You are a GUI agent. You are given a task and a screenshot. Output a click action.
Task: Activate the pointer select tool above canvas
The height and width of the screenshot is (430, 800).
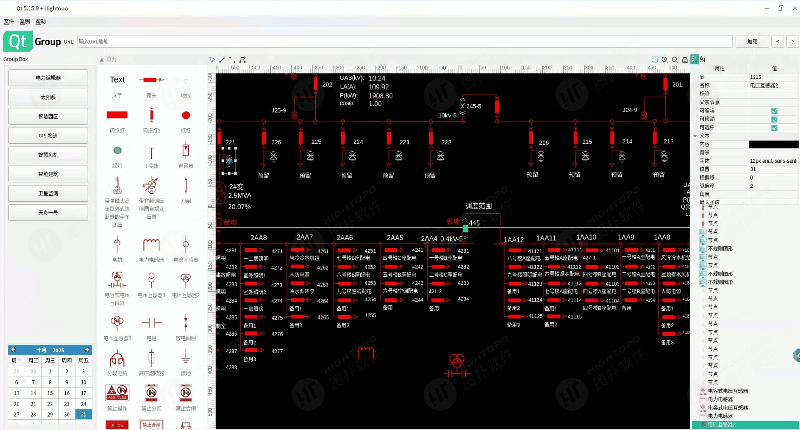click(x=212, y=59)
